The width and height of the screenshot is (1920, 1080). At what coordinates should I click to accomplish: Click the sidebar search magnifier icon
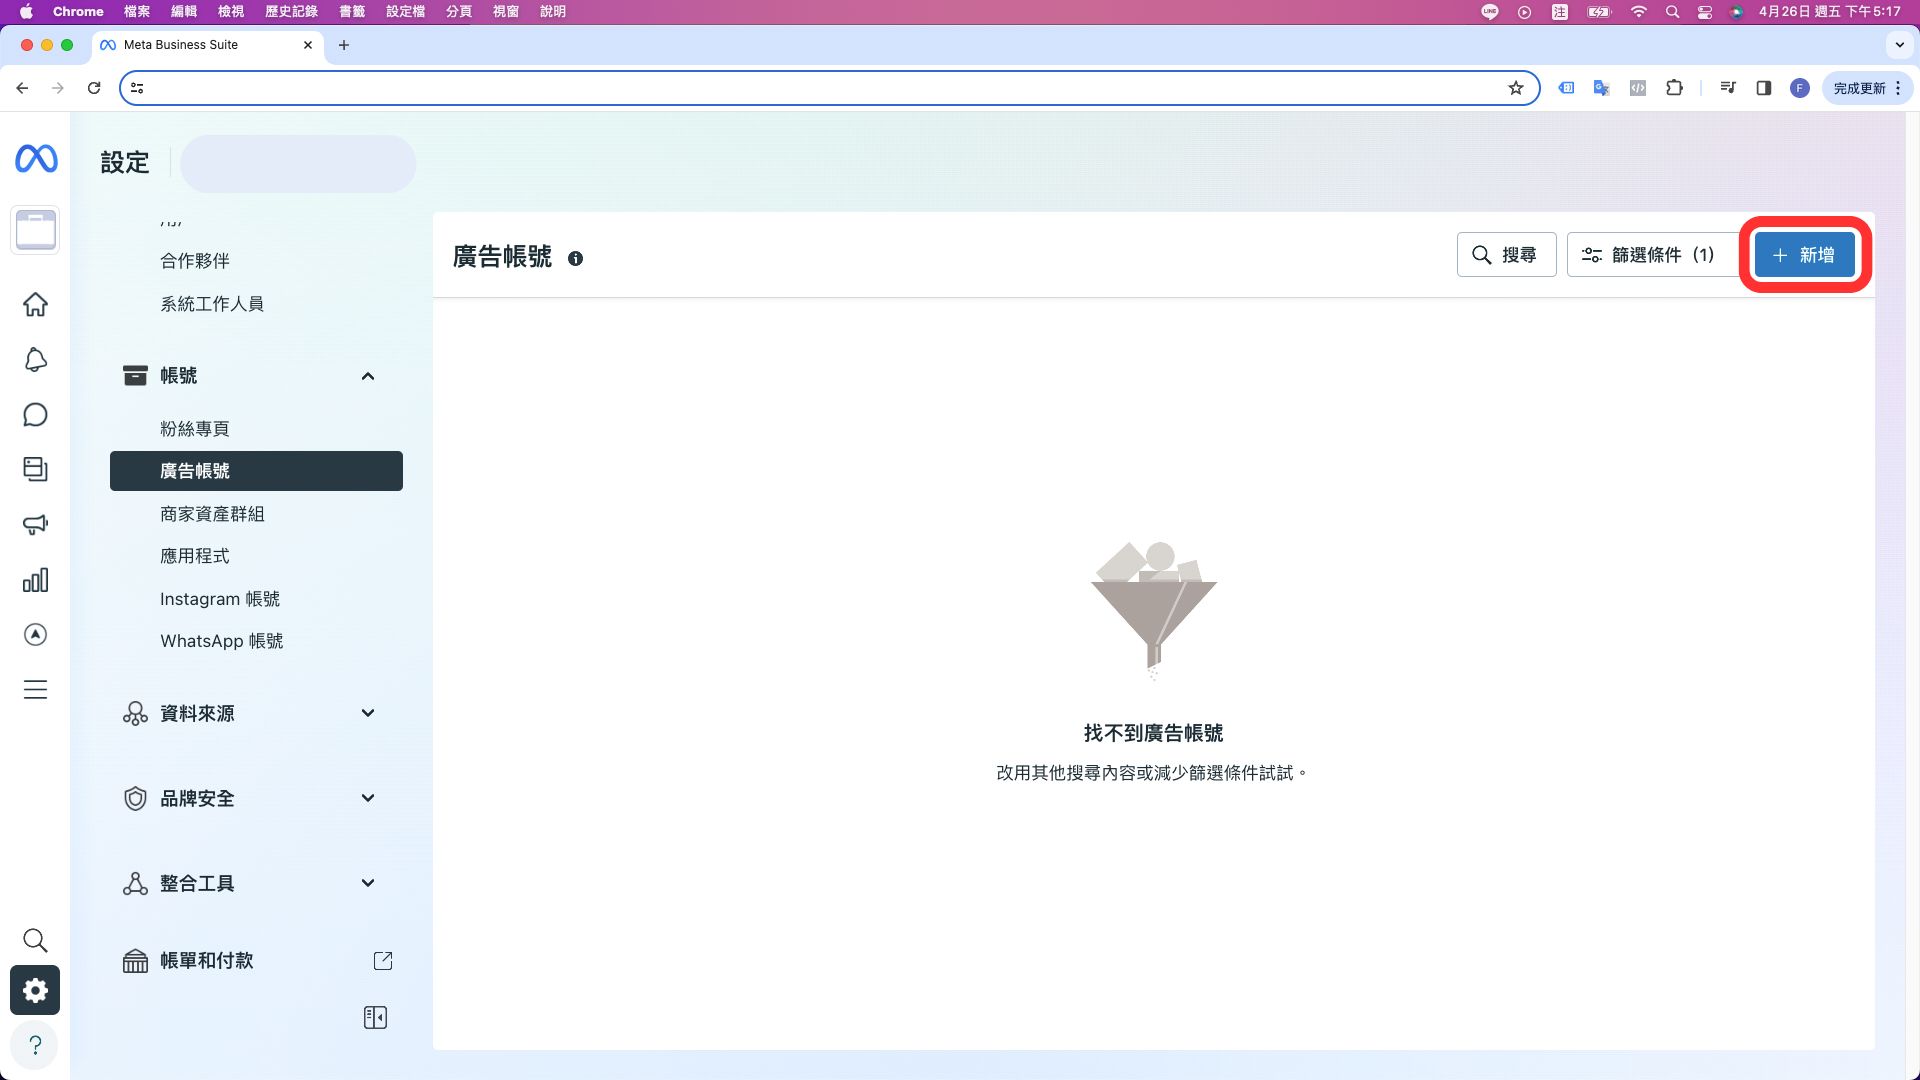35,940
